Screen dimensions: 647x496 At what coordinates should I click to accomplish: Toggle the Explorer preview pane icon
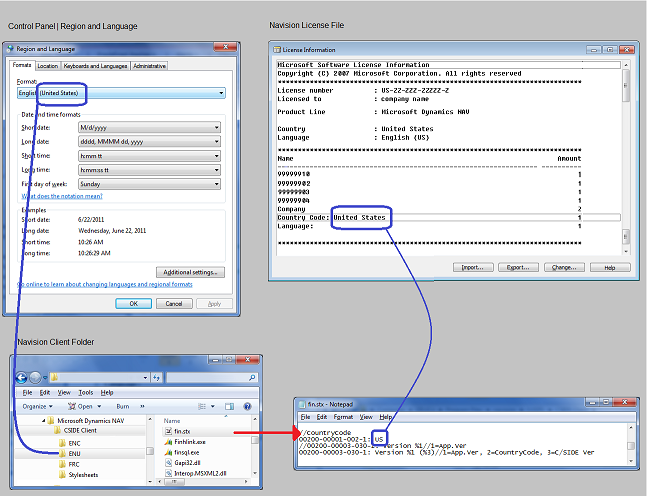(229, 406)
